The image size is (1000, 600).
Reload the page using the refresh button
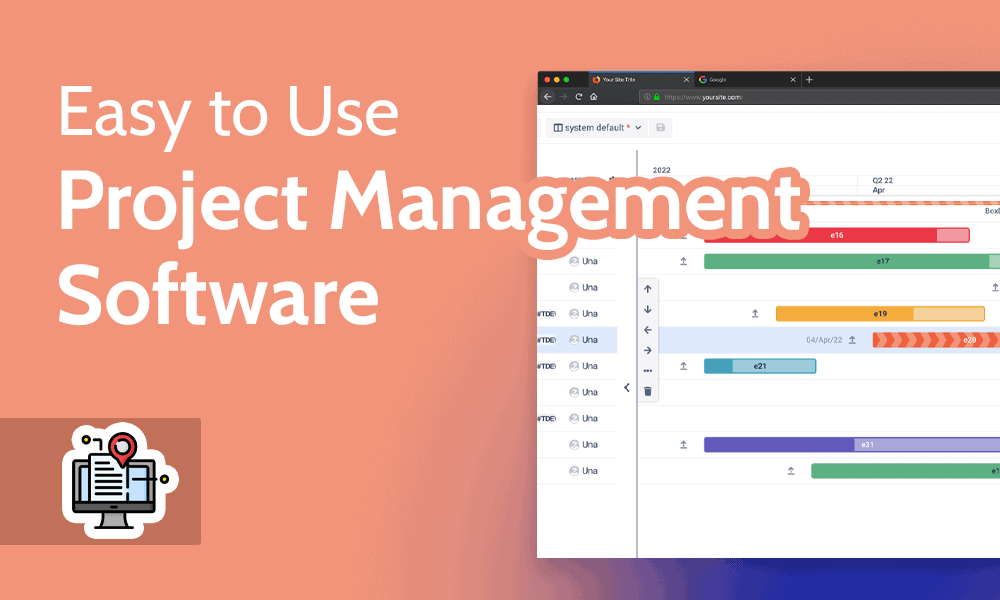point(577,97)
